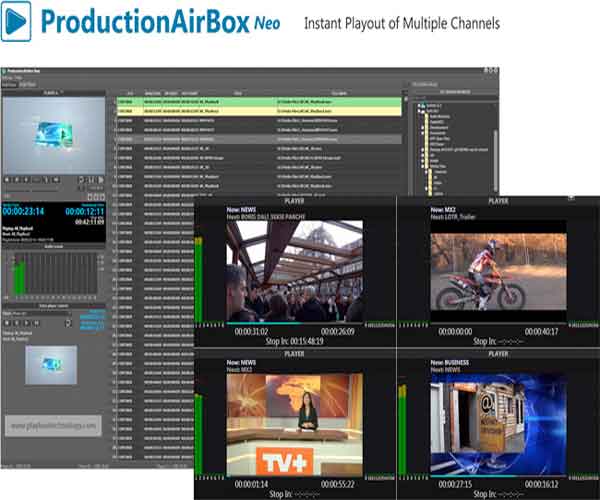
Task: Select the green now-playing playlist row
Action: (x=259, y=102)
